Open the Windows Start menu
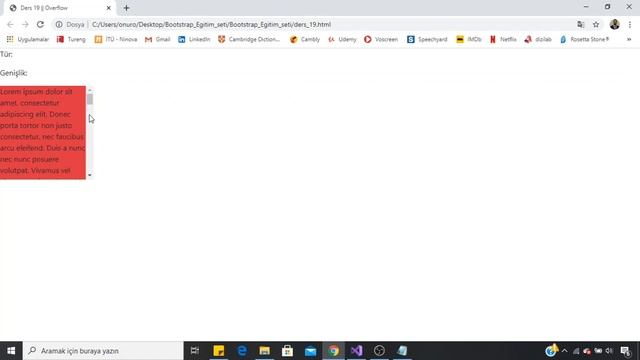This screenshot has height=360, width=640. (11, 351)
